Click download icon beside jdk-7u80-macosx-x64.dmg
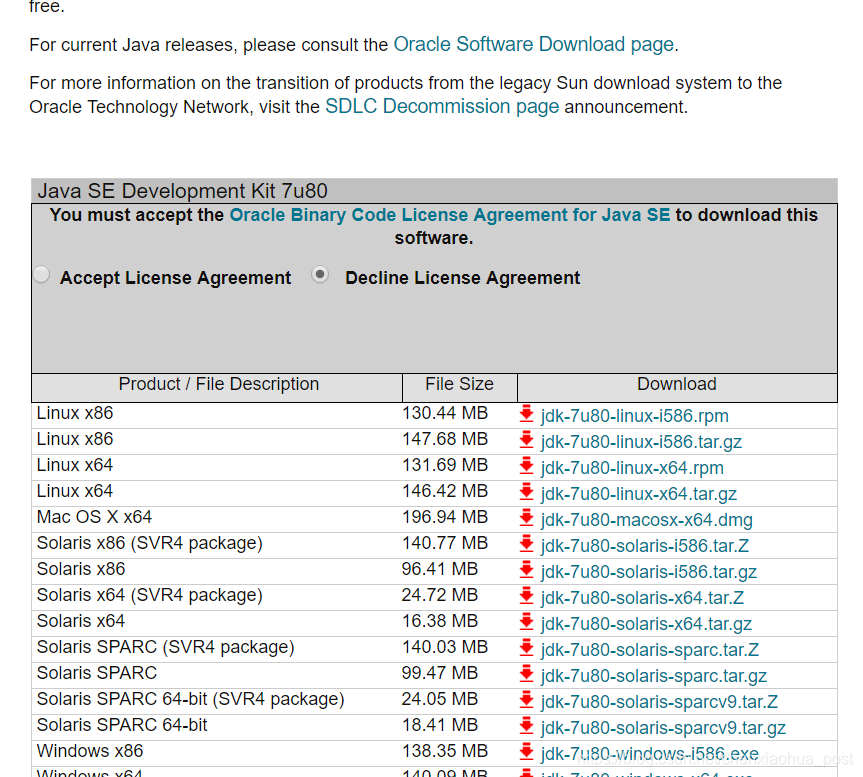This screenshot has height=777, width=863. [x=527, y=517]
